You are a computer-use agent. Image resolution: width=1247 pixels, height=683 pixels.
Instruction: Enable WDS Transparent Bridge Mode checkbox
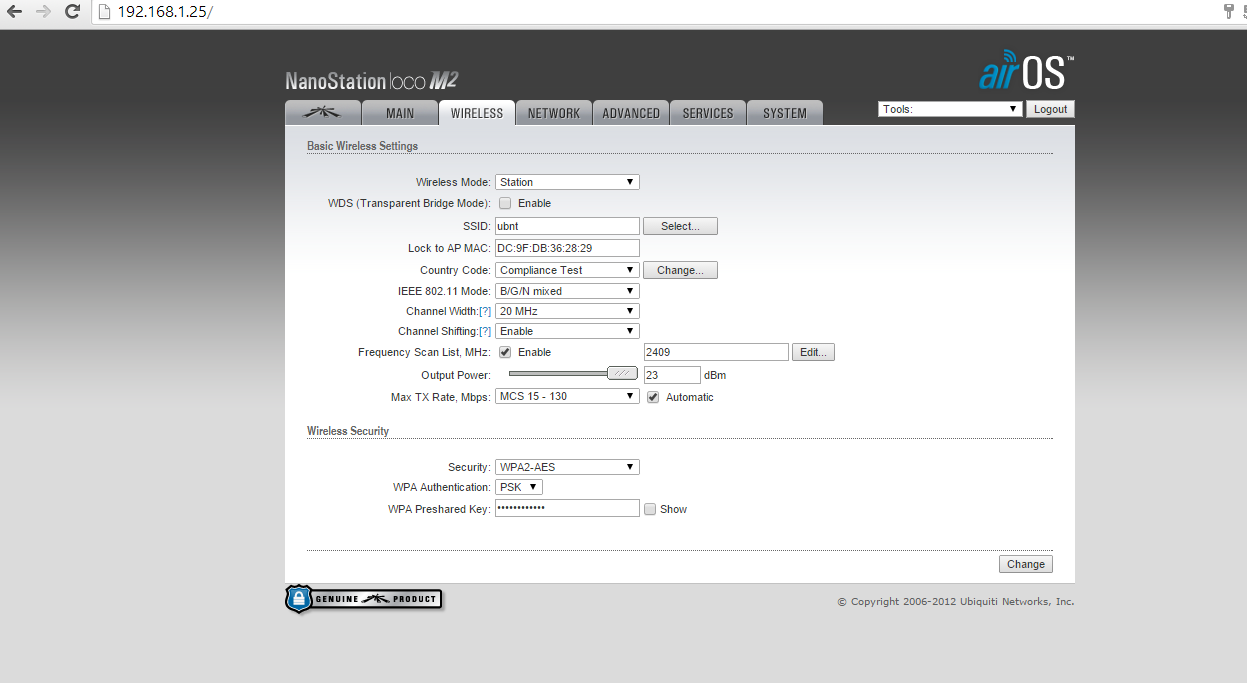click(505, 204)
